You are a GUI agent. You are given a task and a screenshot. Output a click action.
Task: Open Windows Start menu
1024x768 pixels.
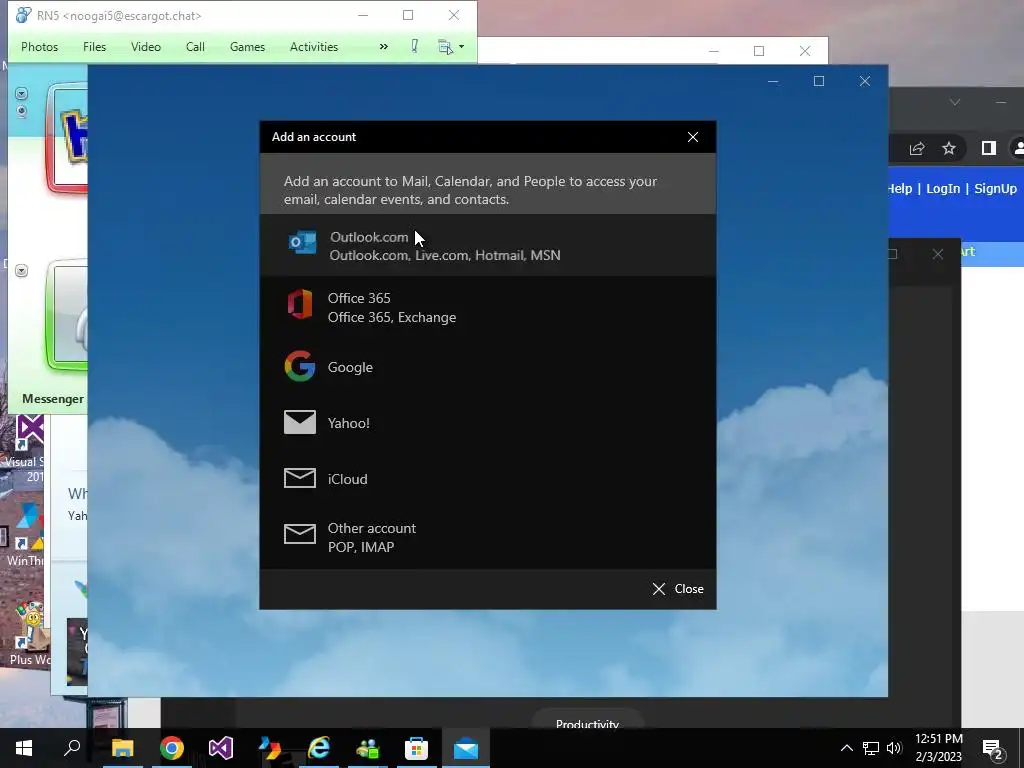pos(24,748)
